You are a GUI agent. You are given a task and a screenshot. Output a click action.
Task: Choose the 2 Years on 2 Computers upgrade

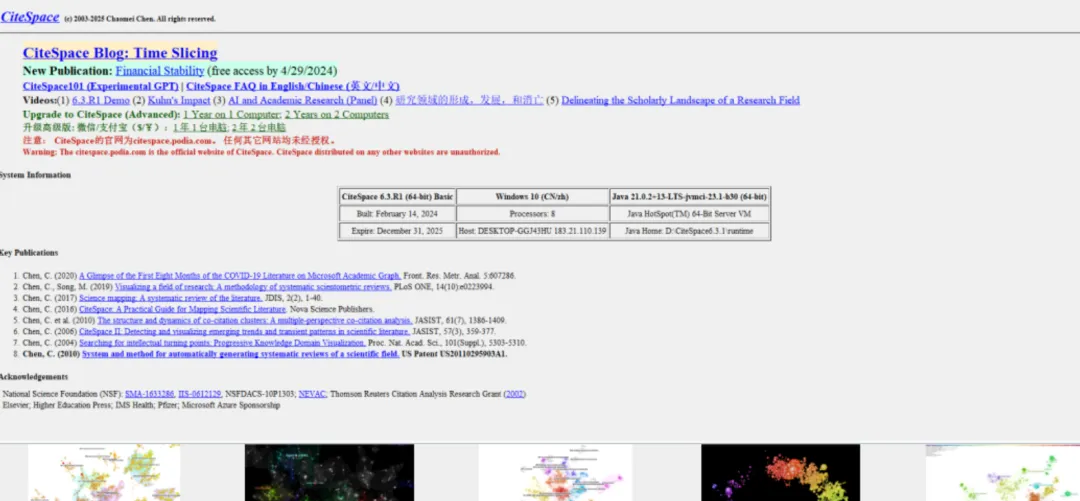[337, 114]
